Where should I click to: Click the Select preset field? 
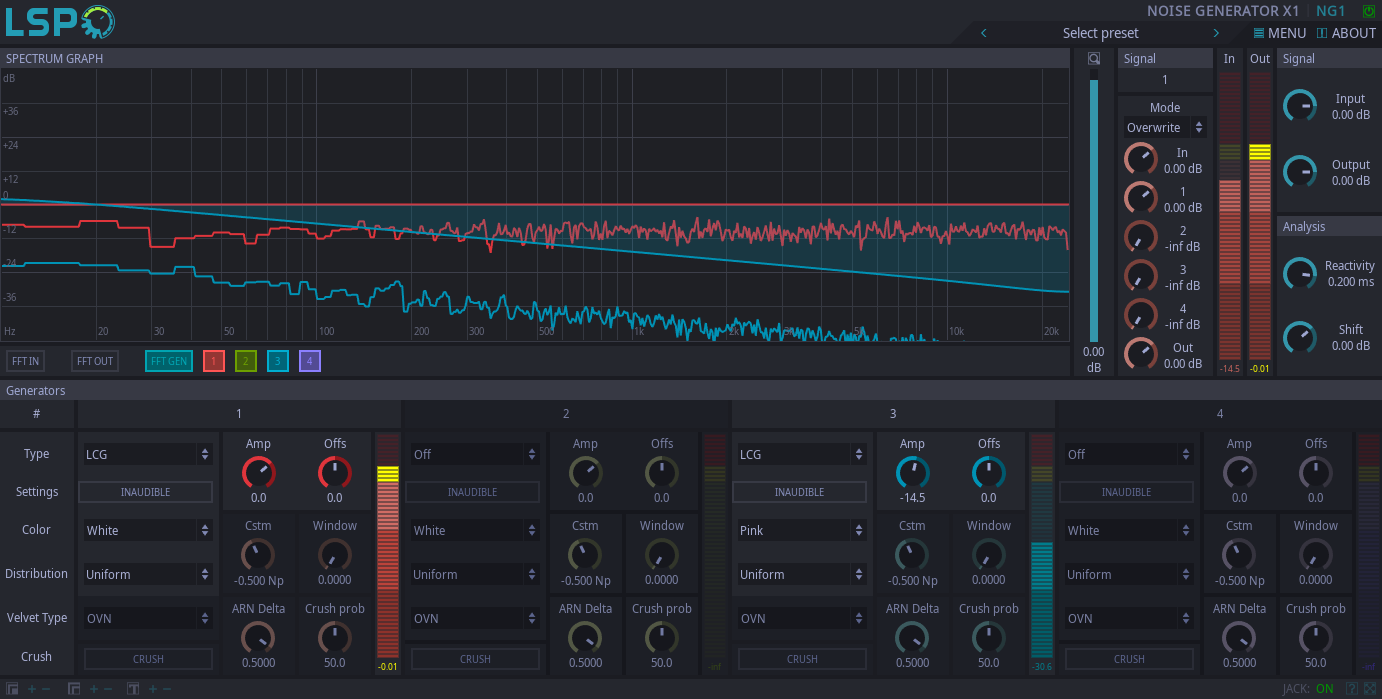tap(1100, 32)
